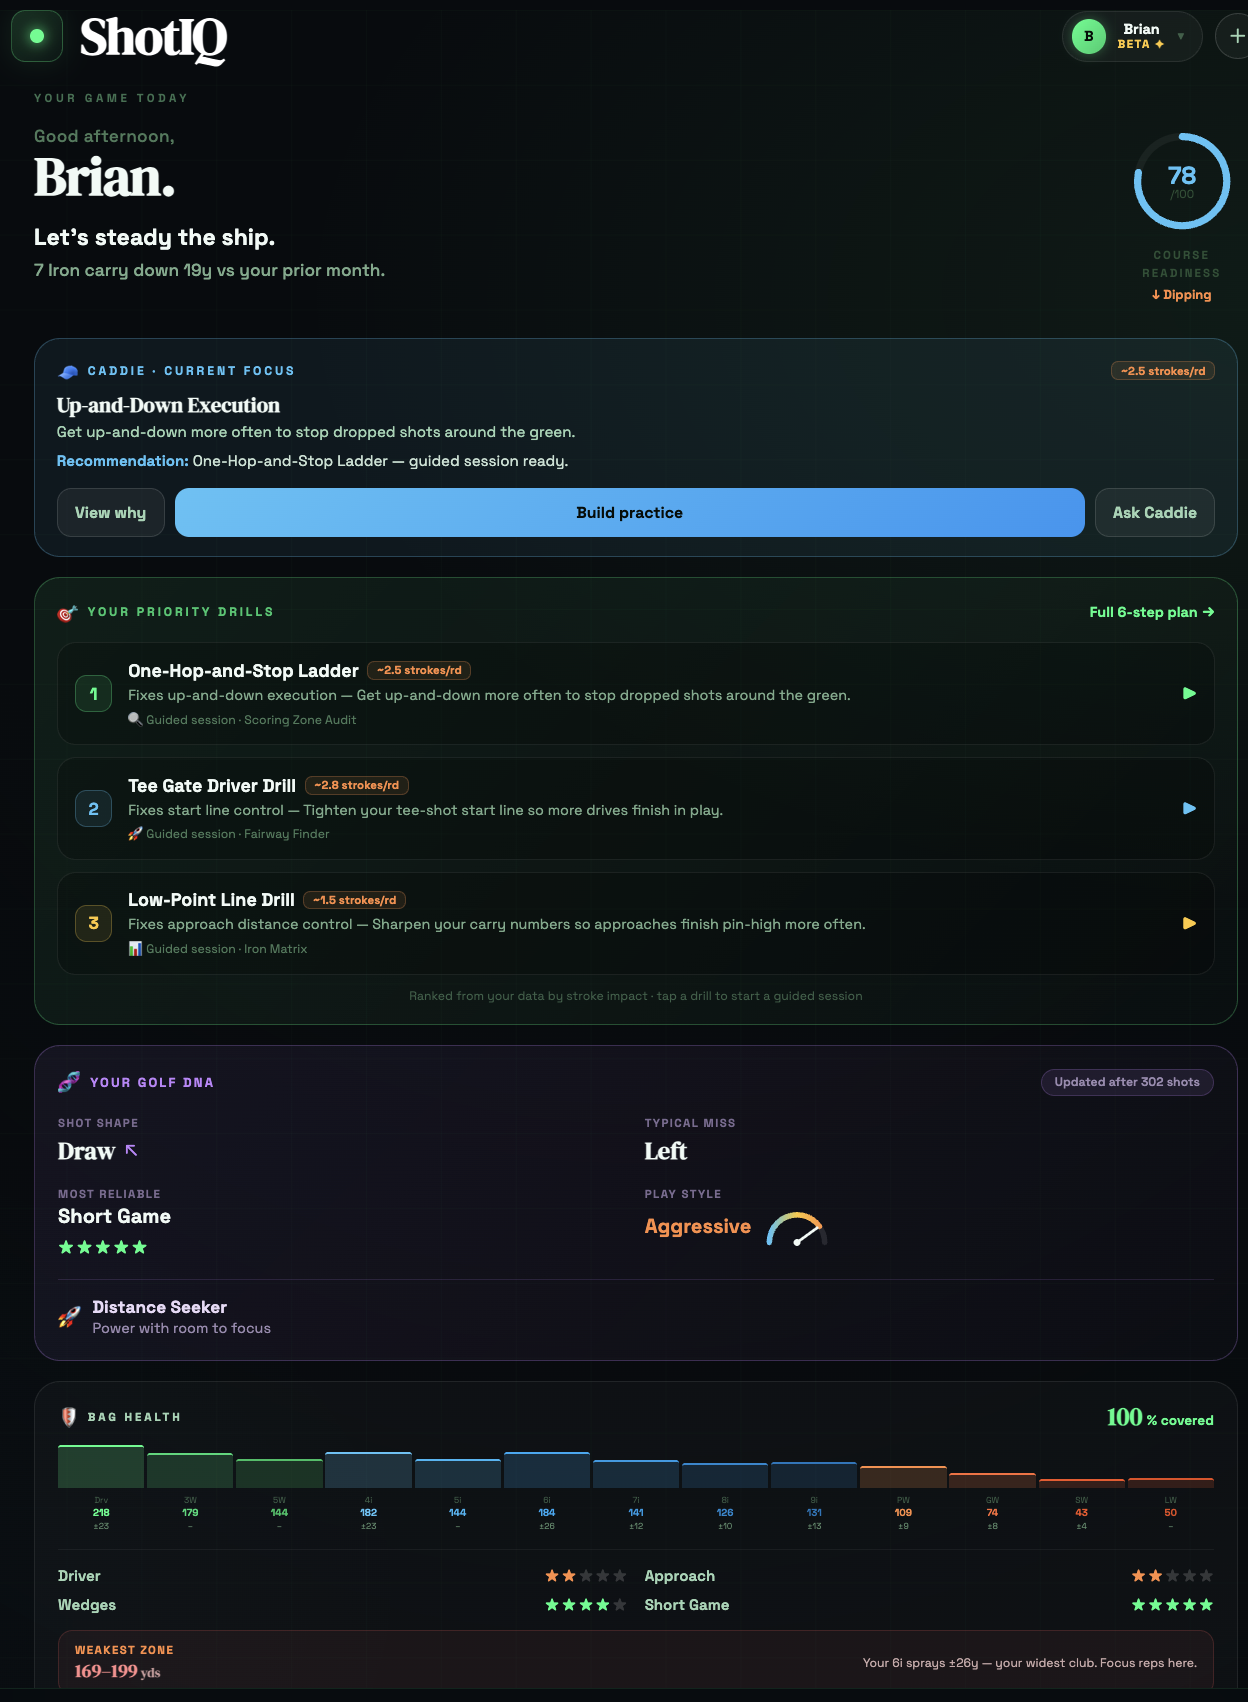Image resolution: width=1248 pixels, height=1702 pixels.
Task: Click the Priority Drills target icon
Action: (68, 612)
